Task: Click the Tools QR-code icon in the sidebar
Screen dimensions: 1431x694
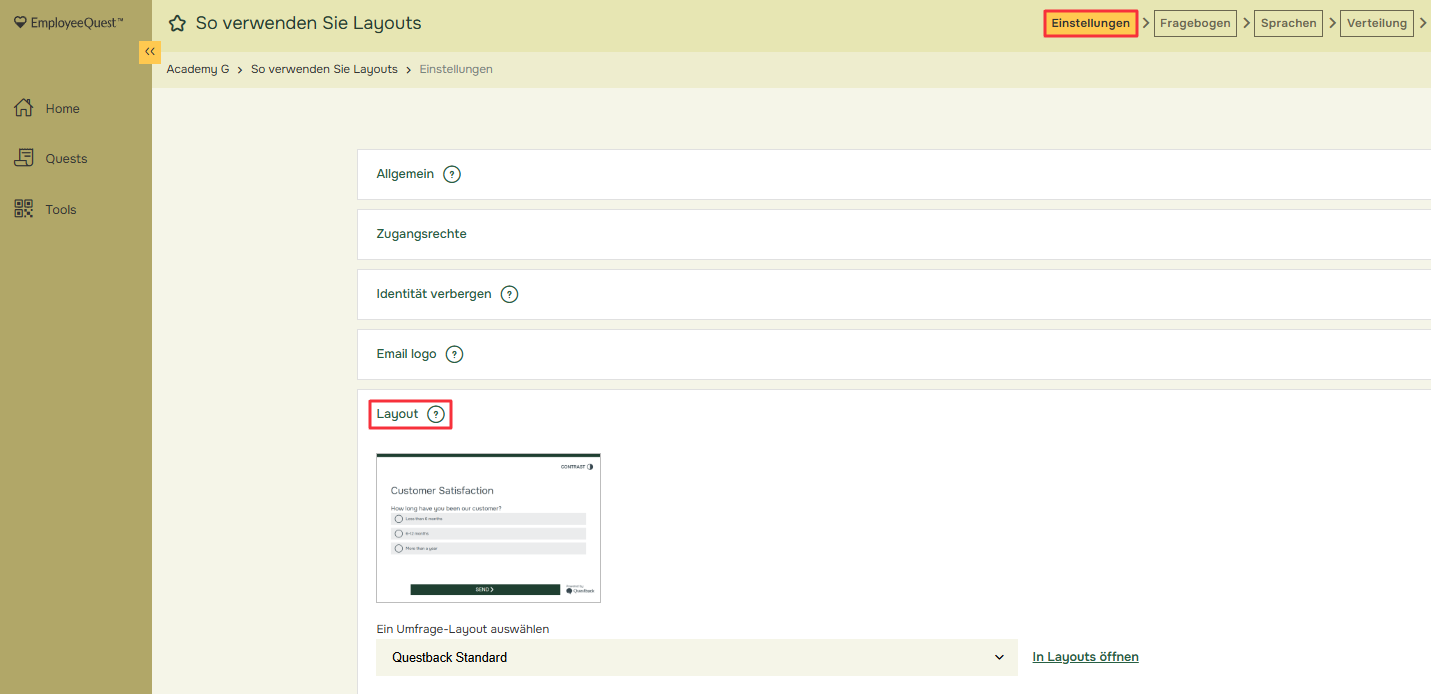Action: coord(24,209)
